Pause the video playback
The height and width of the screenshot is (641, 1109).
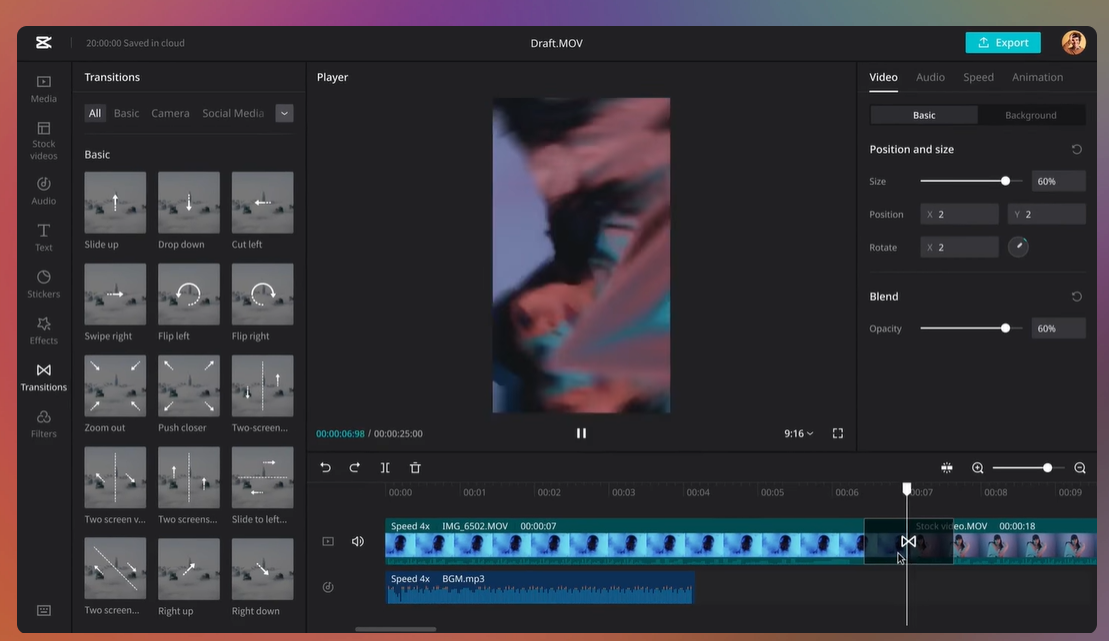(581, 433)
